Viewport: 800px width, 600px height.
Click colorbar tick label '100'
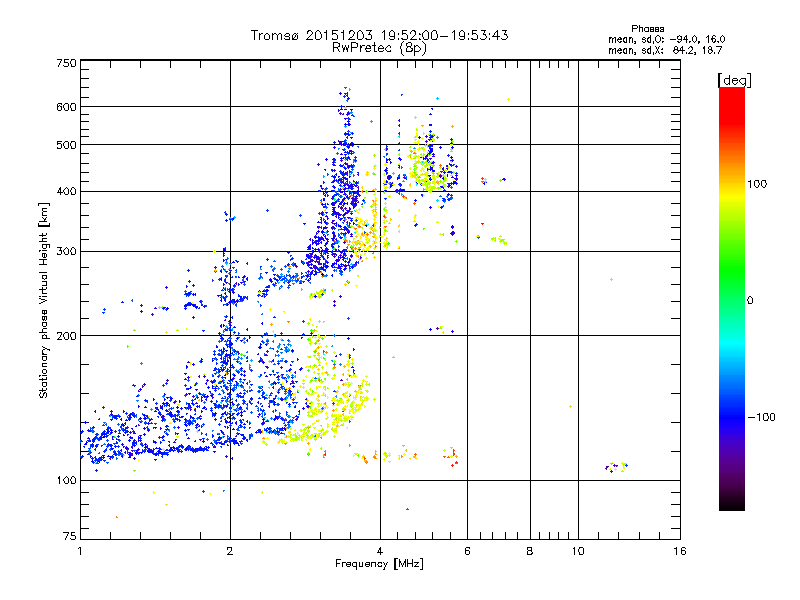coord(757,184)
